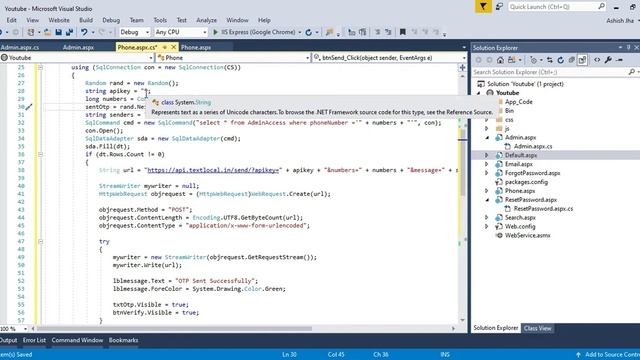
Task: Click the comment selection icon in the toolbar
Action: click(378, 32)
